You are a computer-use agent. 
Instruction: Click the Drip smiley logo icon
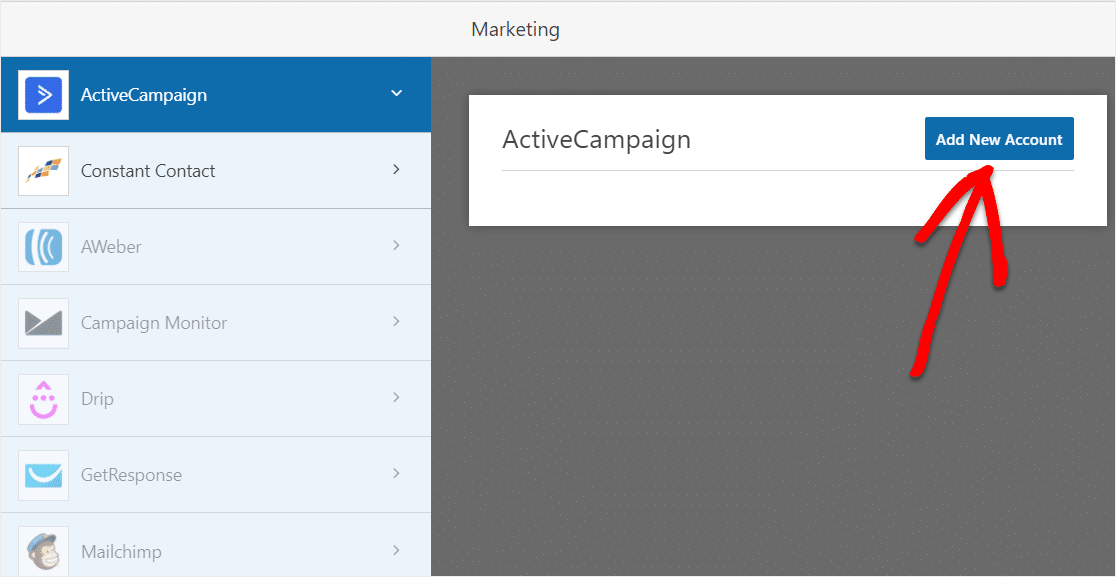point(43,399)
